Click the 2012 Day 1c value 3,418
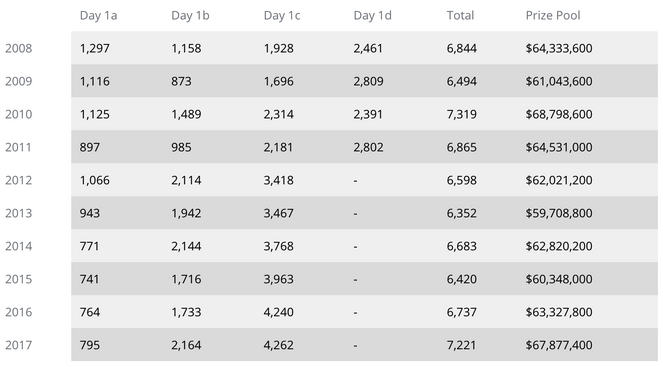 [x=279, y=180]
